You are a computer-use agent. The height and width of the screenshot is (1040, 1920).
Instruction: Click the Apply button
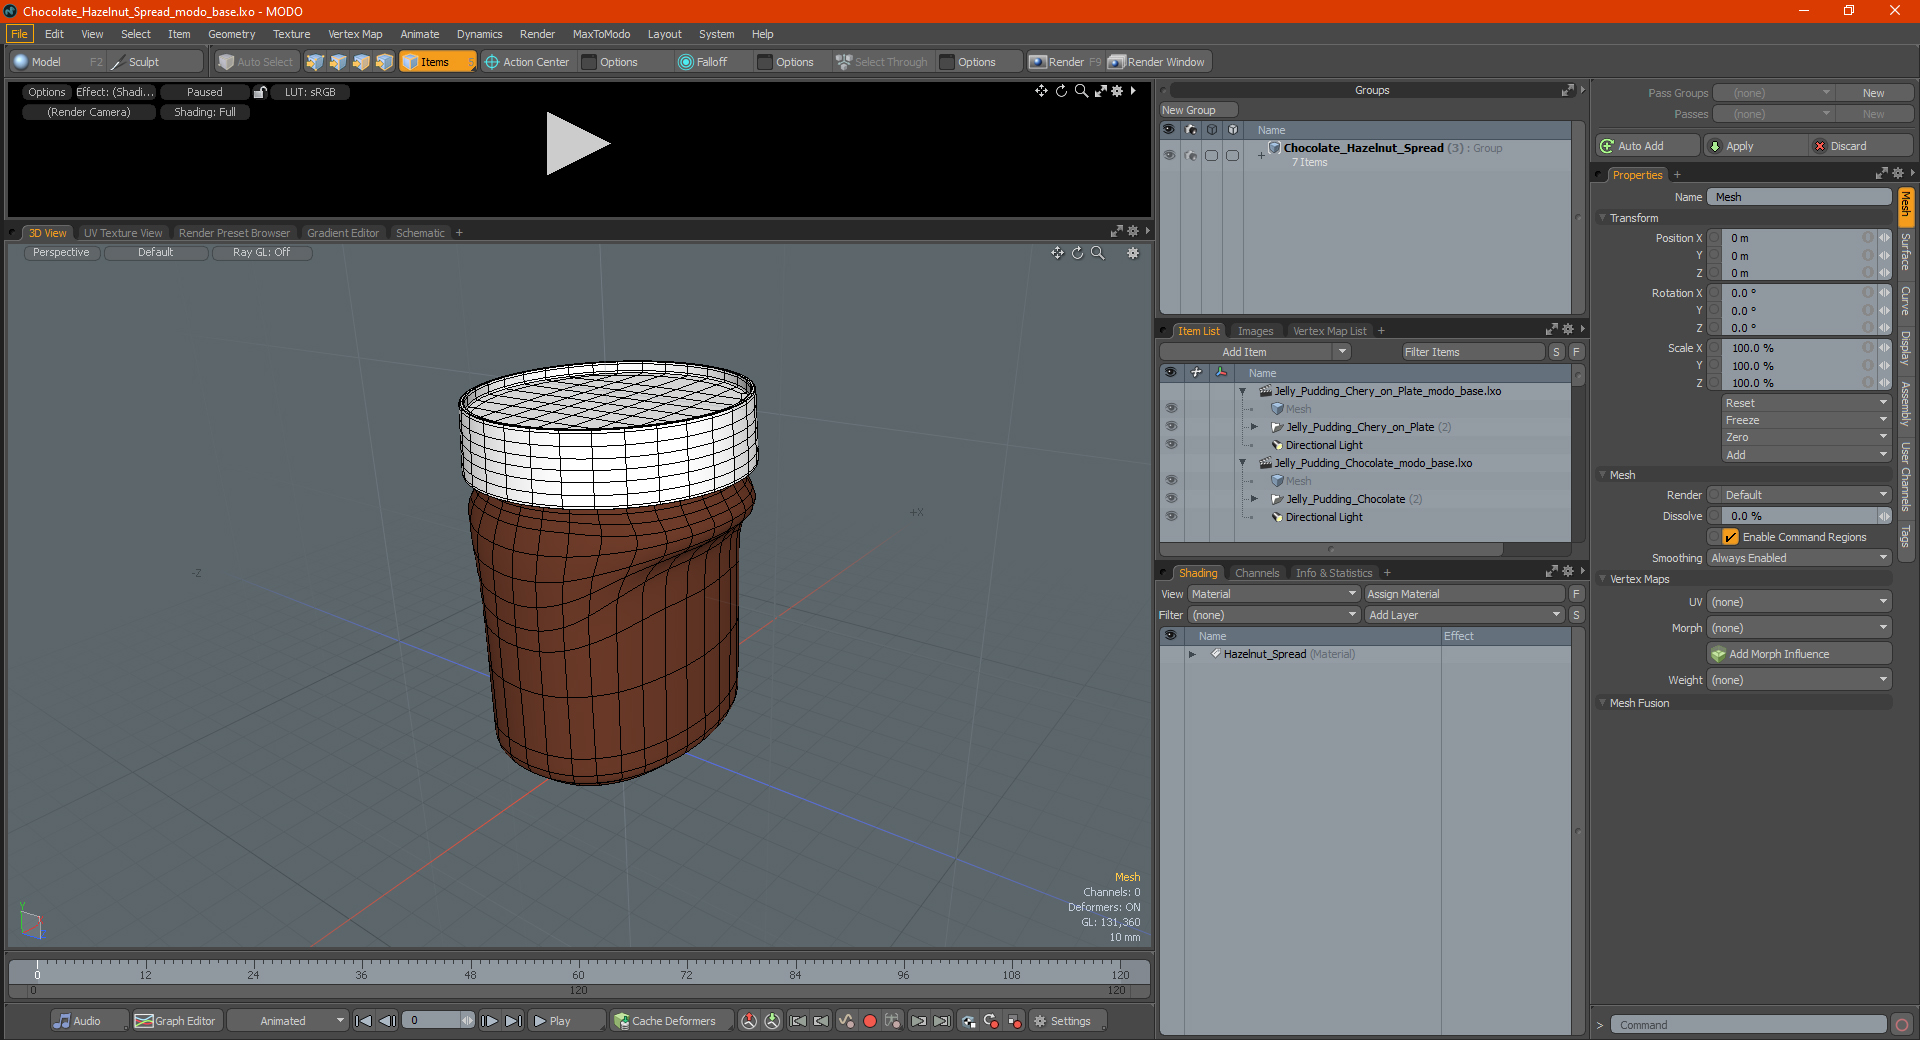(1756, 146)
